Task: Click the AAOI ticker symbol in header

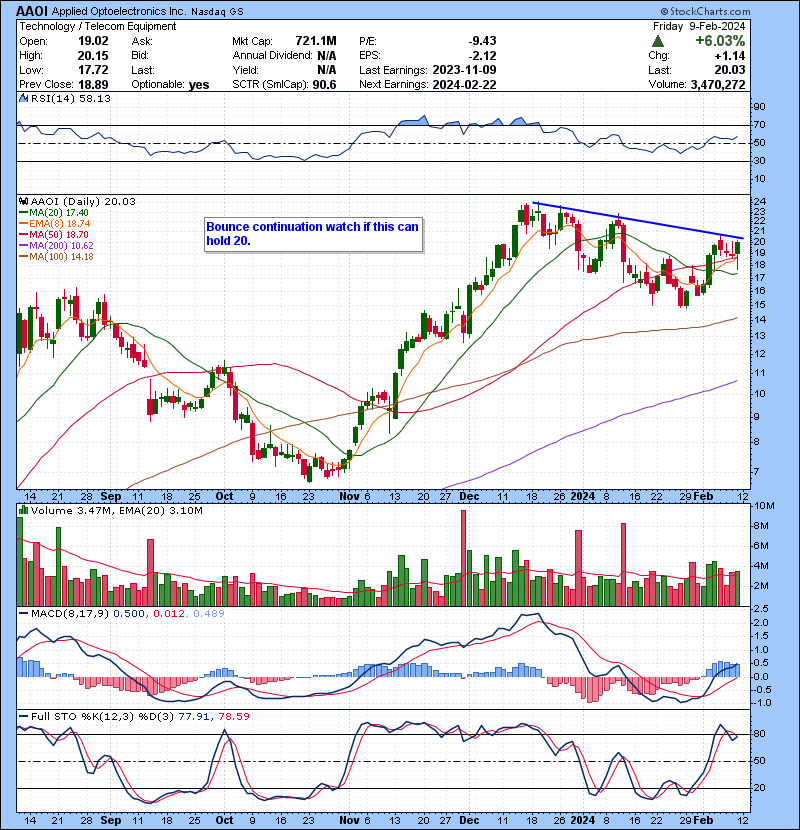Action: pyautogui.click(x=33, y=11)
